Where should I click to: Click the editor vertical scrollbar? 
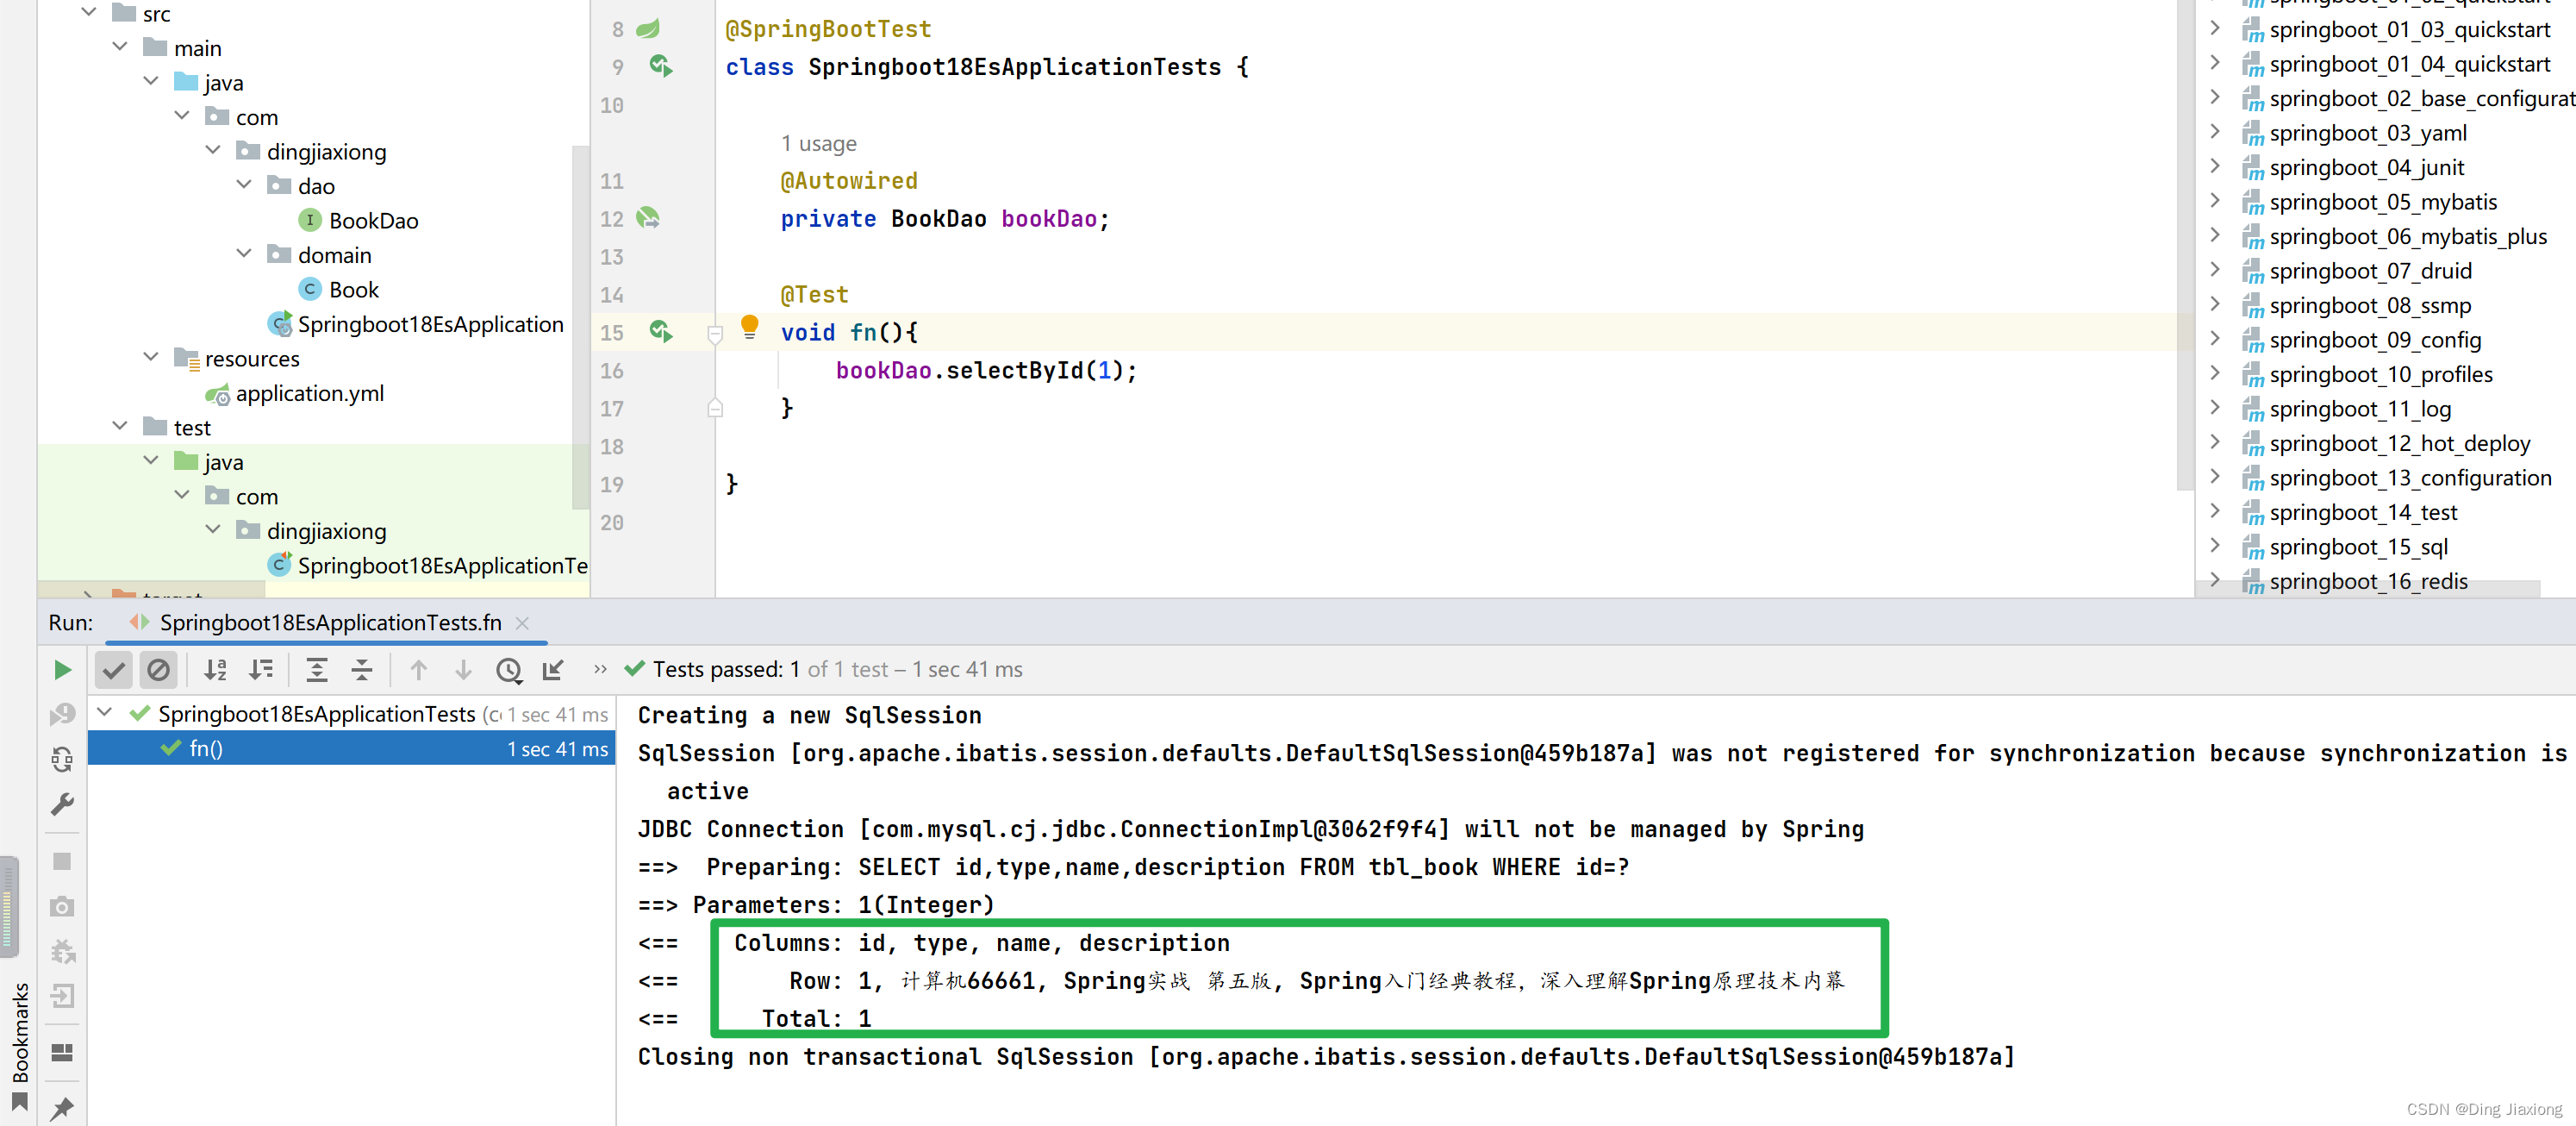tap(2185, 245)
